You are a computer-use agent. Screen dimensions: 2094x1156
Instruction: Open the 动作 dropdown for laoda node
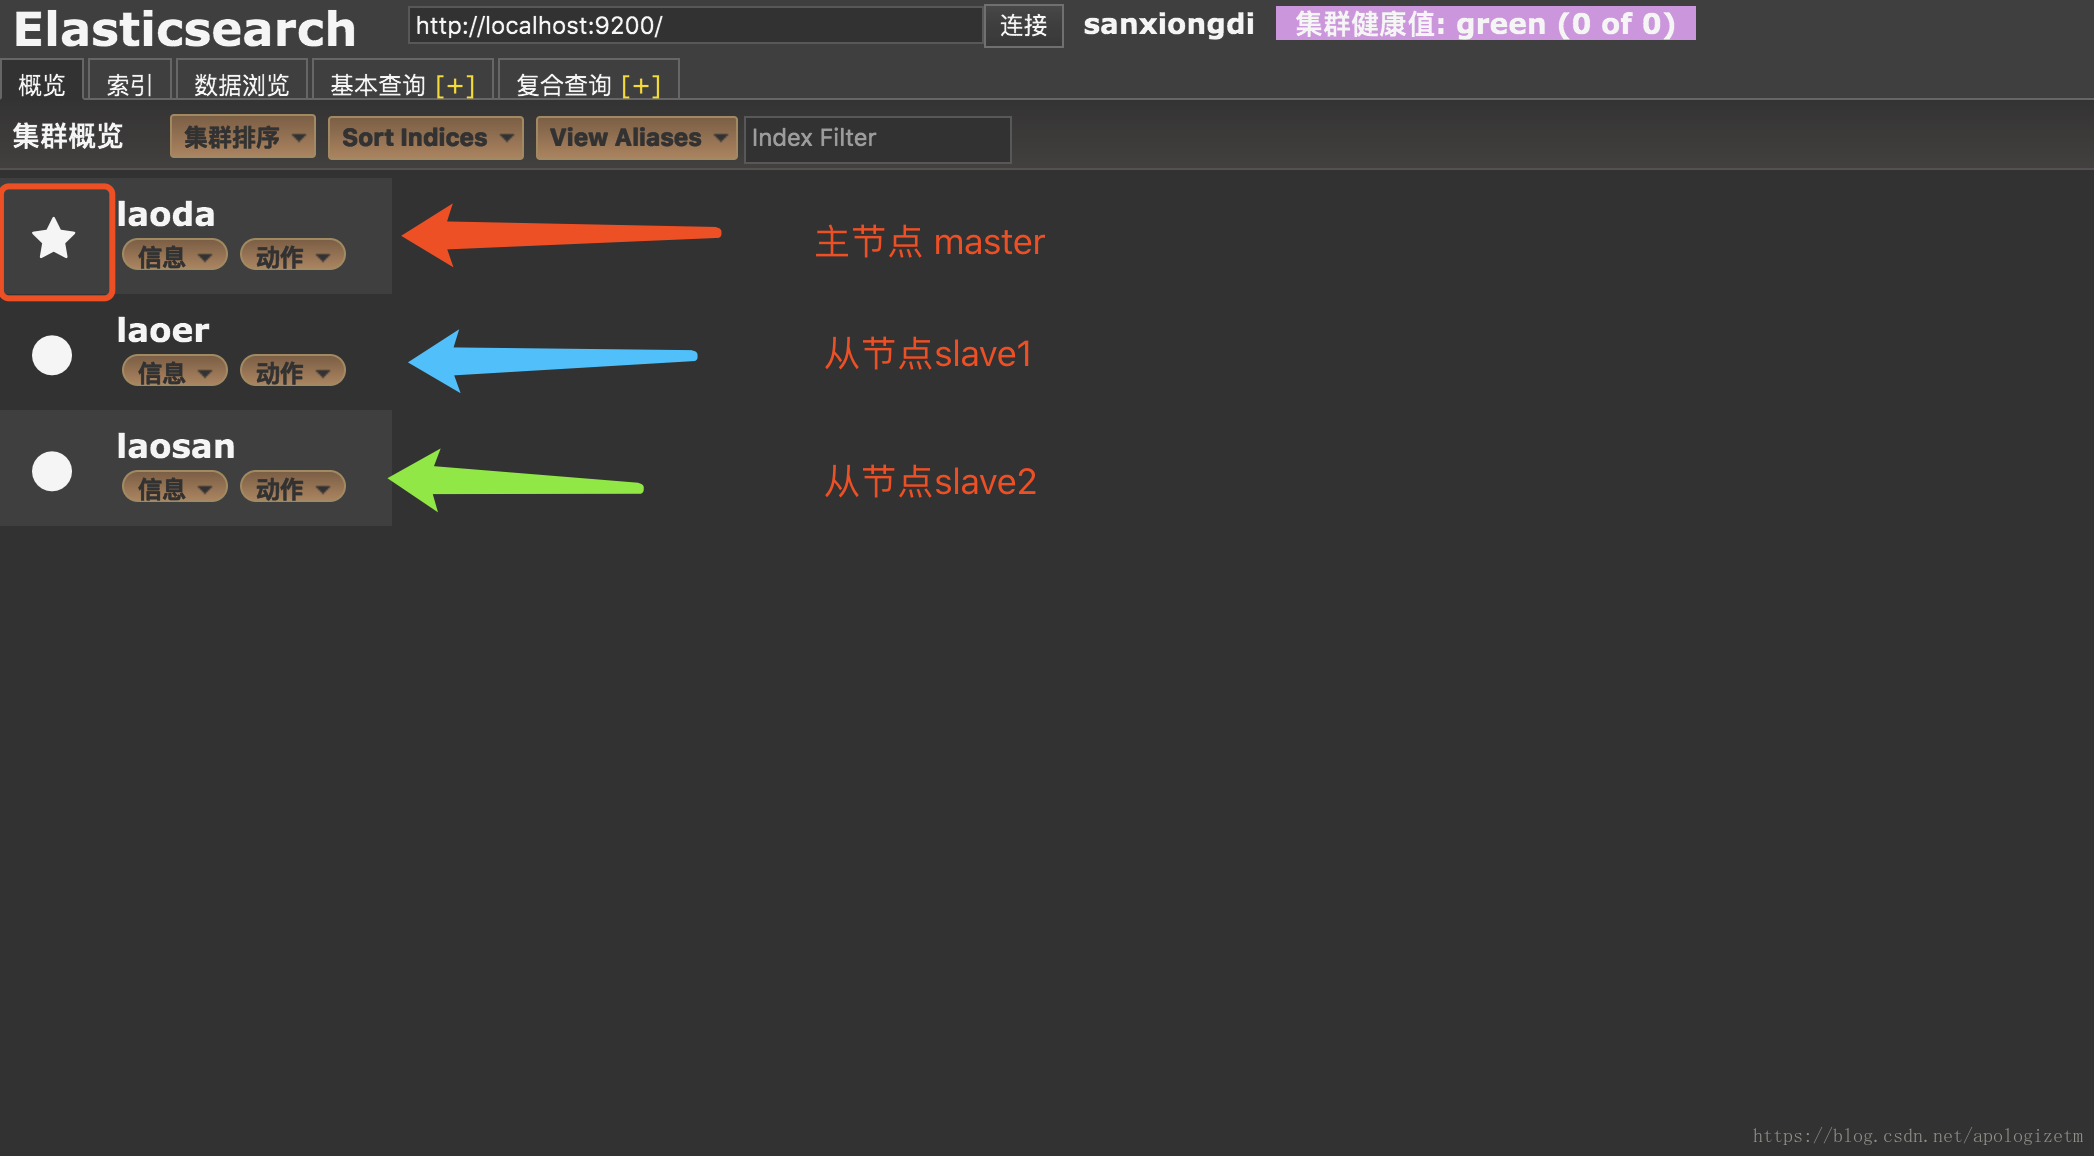click(x=292, y=256)
